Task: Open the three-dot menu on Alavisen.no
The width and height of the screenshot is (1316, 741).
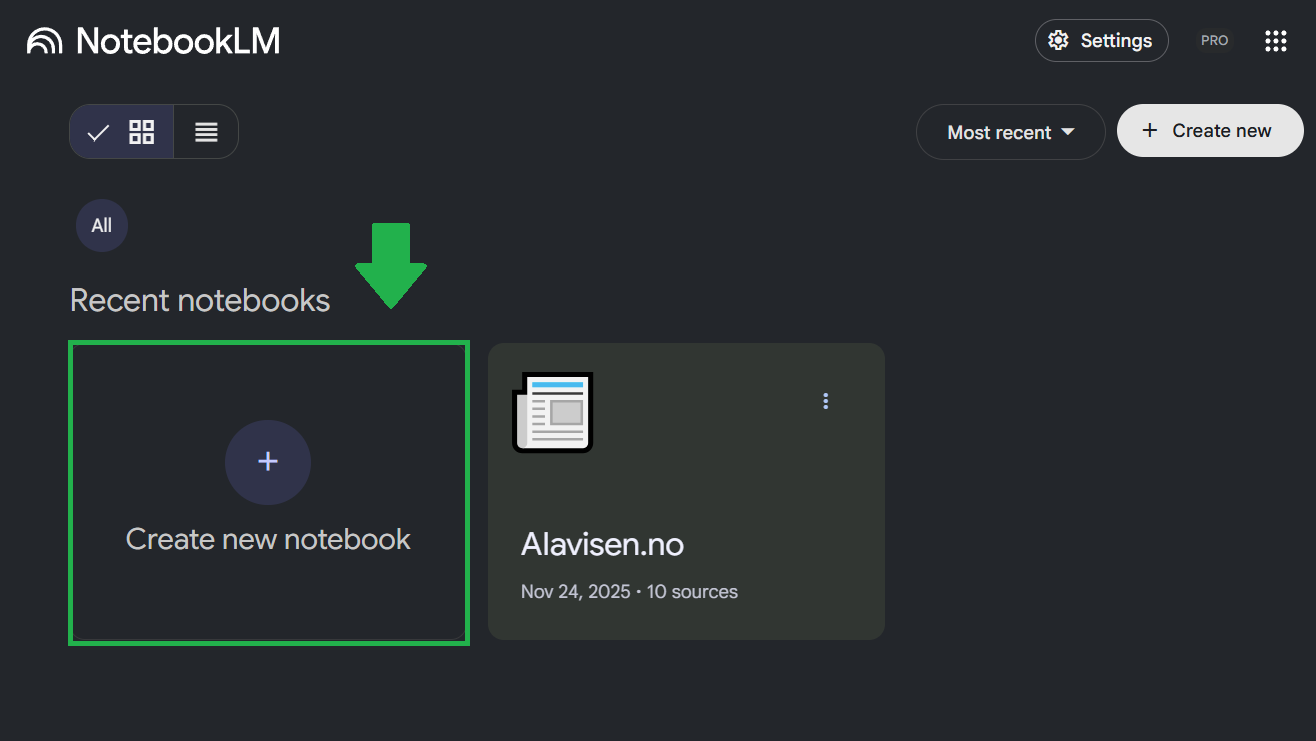Action: pyautogui.click(x=825, y=400)
